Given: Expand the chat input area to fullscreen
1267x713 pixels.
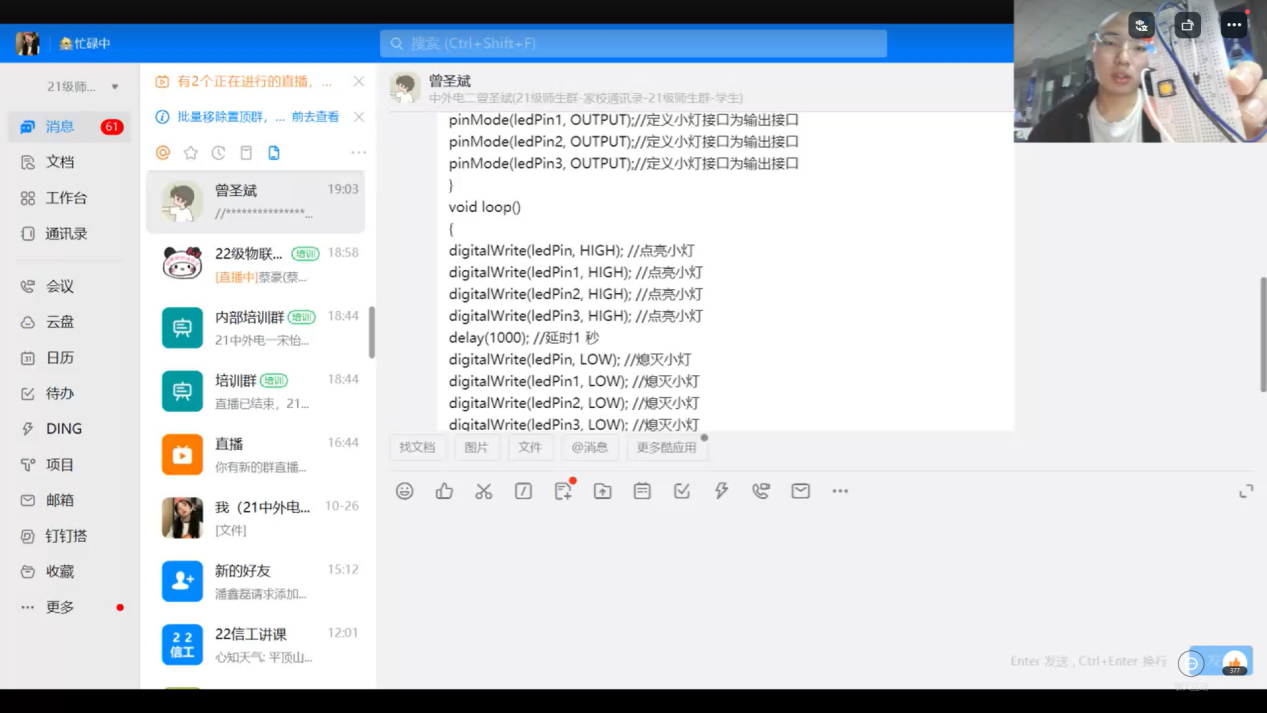Looking at the screenshot, I should click(x=1246, y=491).
